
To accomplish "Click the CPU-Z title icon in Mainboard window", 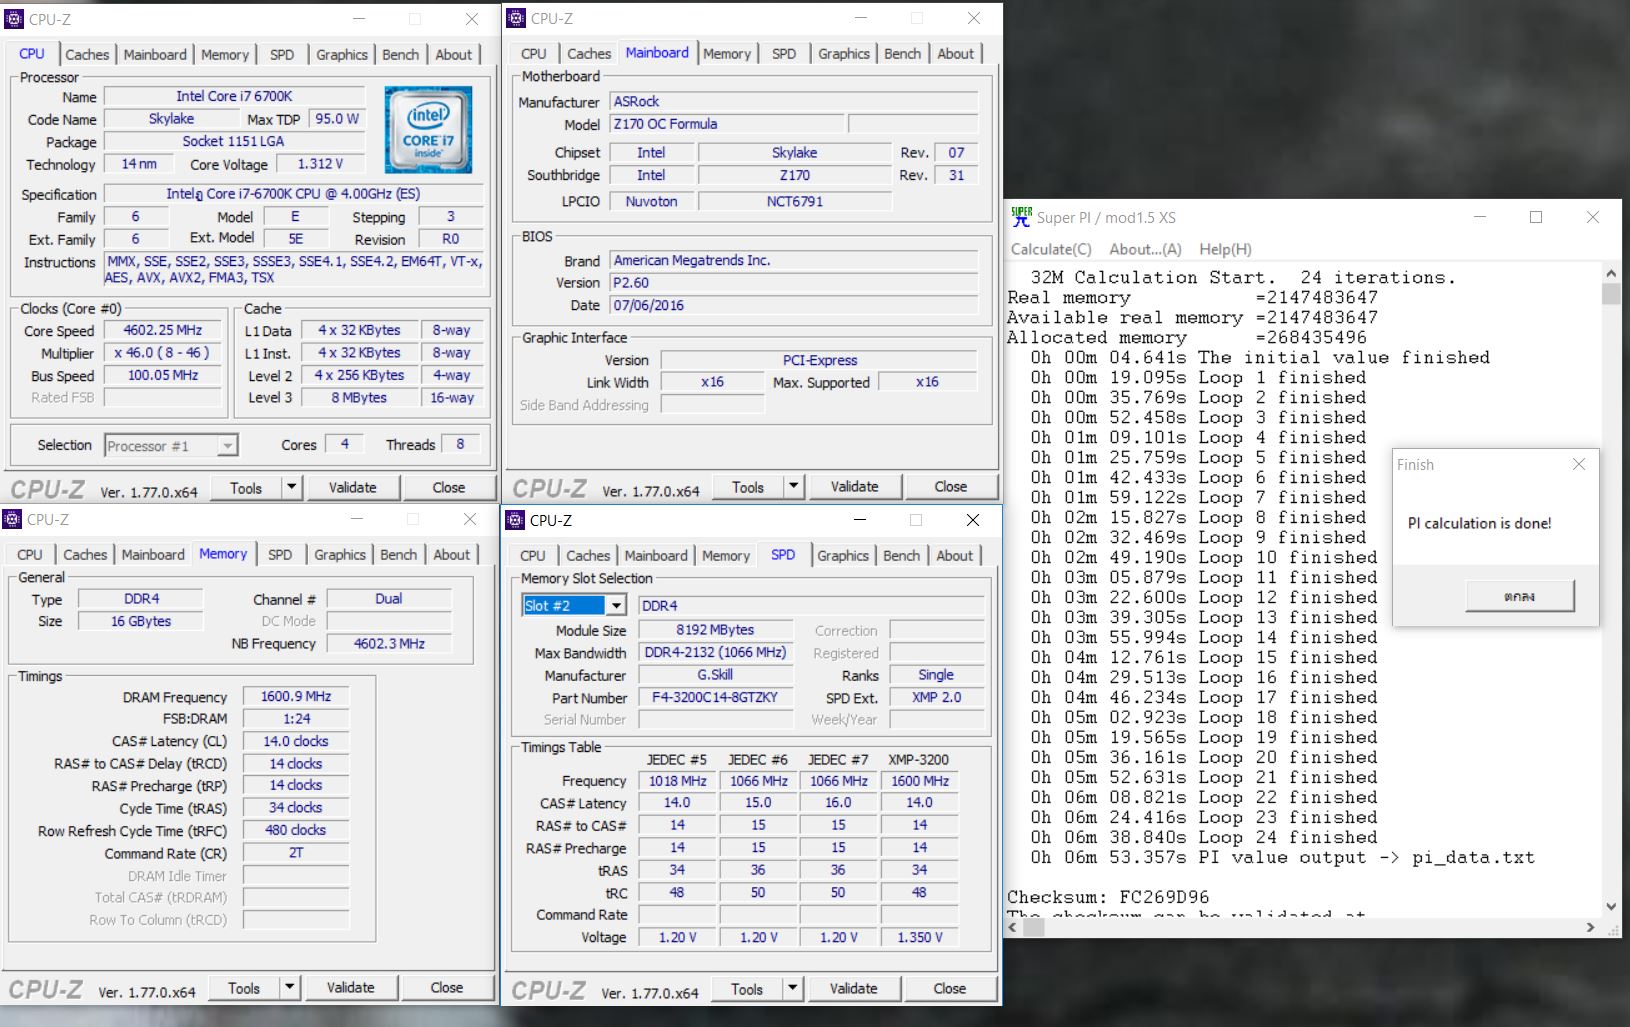I will (516, 18).
